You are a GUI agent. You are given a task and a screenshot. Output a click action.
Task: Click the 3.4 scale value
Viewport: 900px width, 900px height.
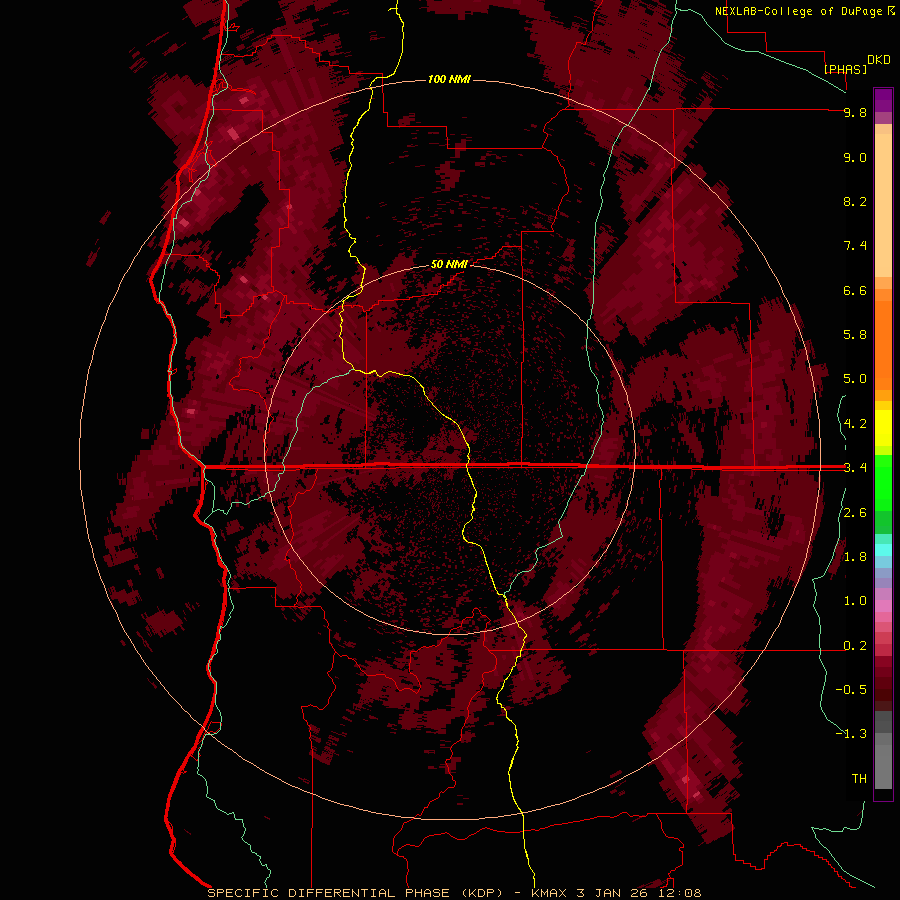pos(855,468)
